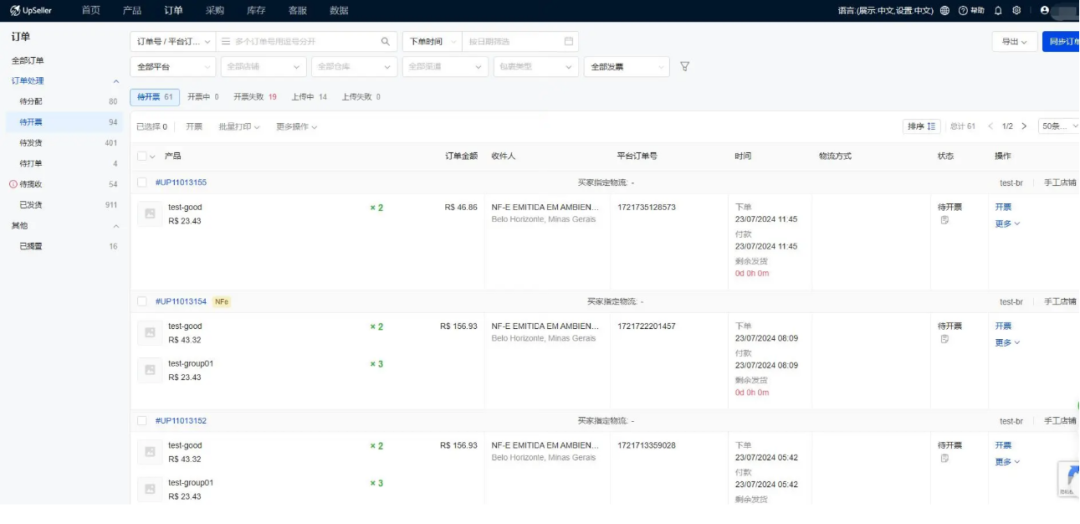Select checkbox for order #UP11013154
This screenshot has height=524, width=1080.
[x=142, y=302]
